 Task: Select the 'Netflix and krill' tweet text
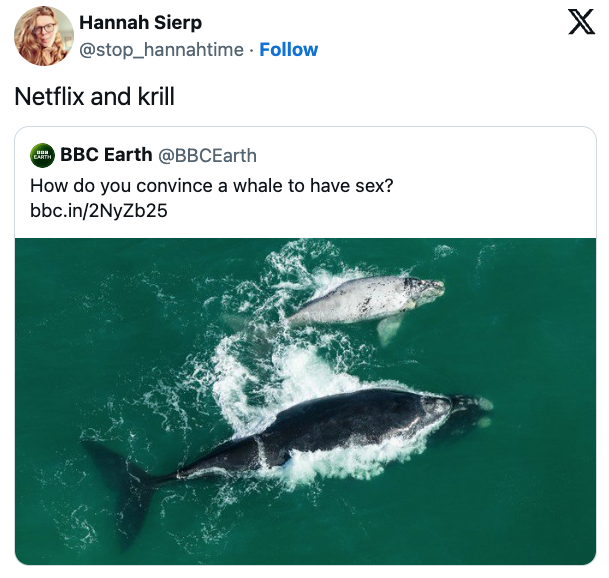coord(94,97)
